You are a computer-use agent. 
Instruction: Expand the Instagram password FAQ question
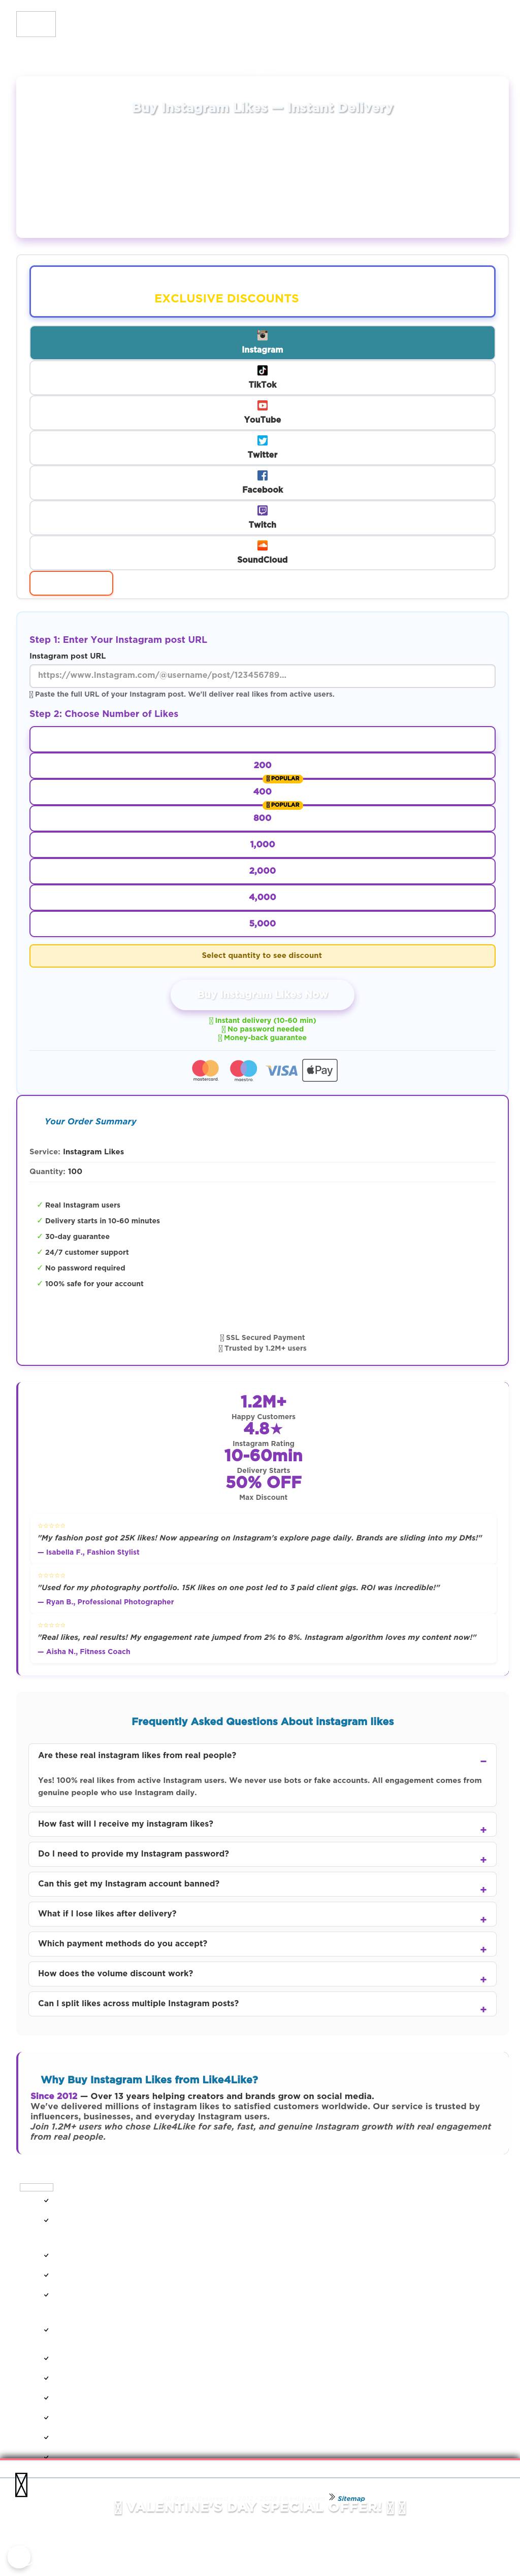[x=483, y=1859]
